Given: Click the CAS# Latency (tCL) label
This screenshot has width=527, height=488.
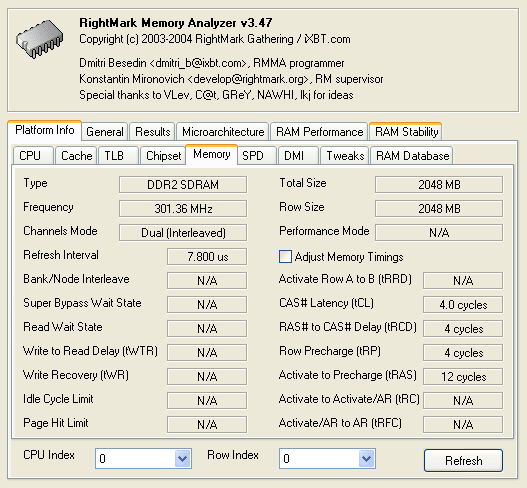Looking at the screenshot, I should coord(326,303).
